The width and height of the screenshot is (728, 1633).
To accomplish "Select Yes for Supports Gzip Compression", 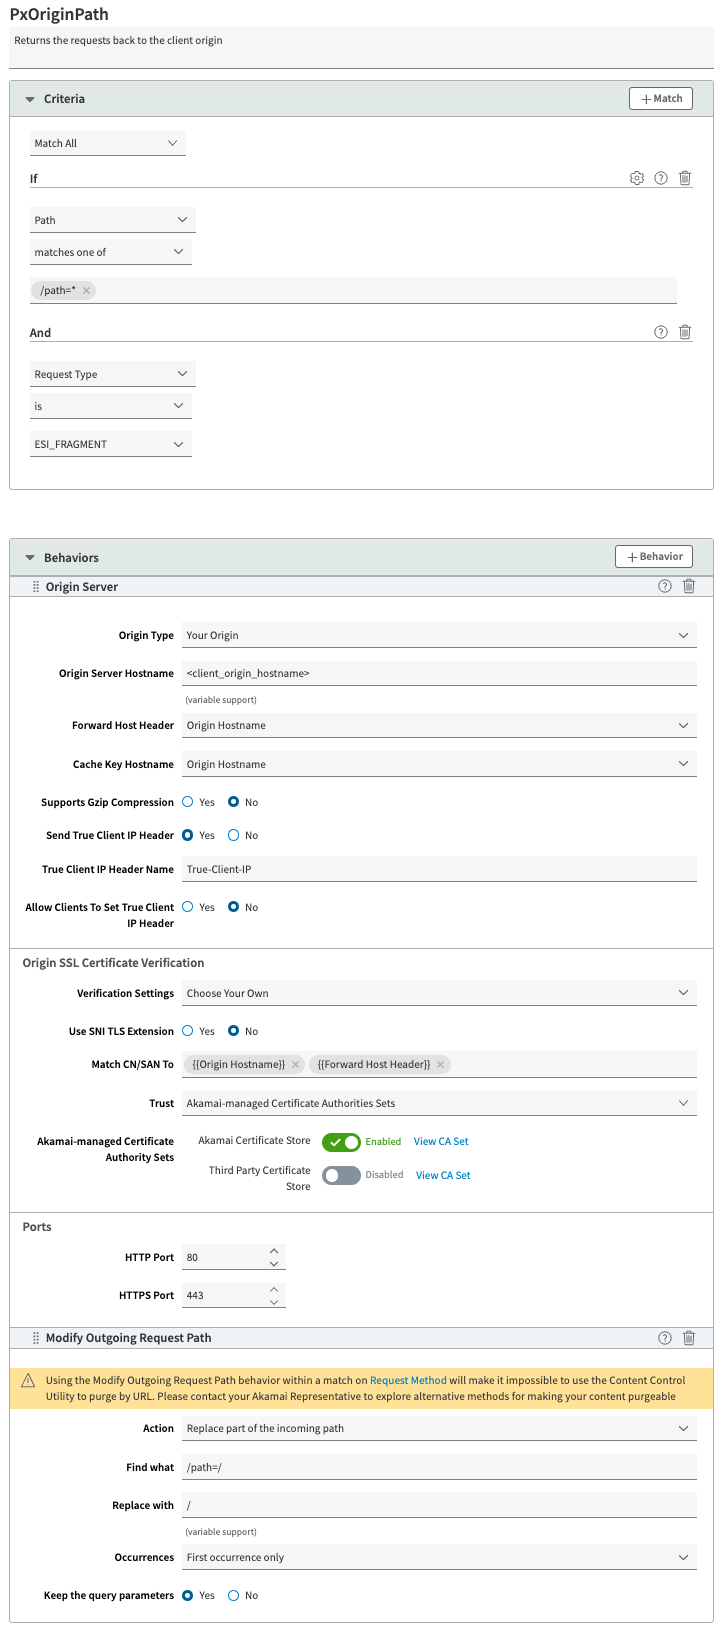I will 188,802.
